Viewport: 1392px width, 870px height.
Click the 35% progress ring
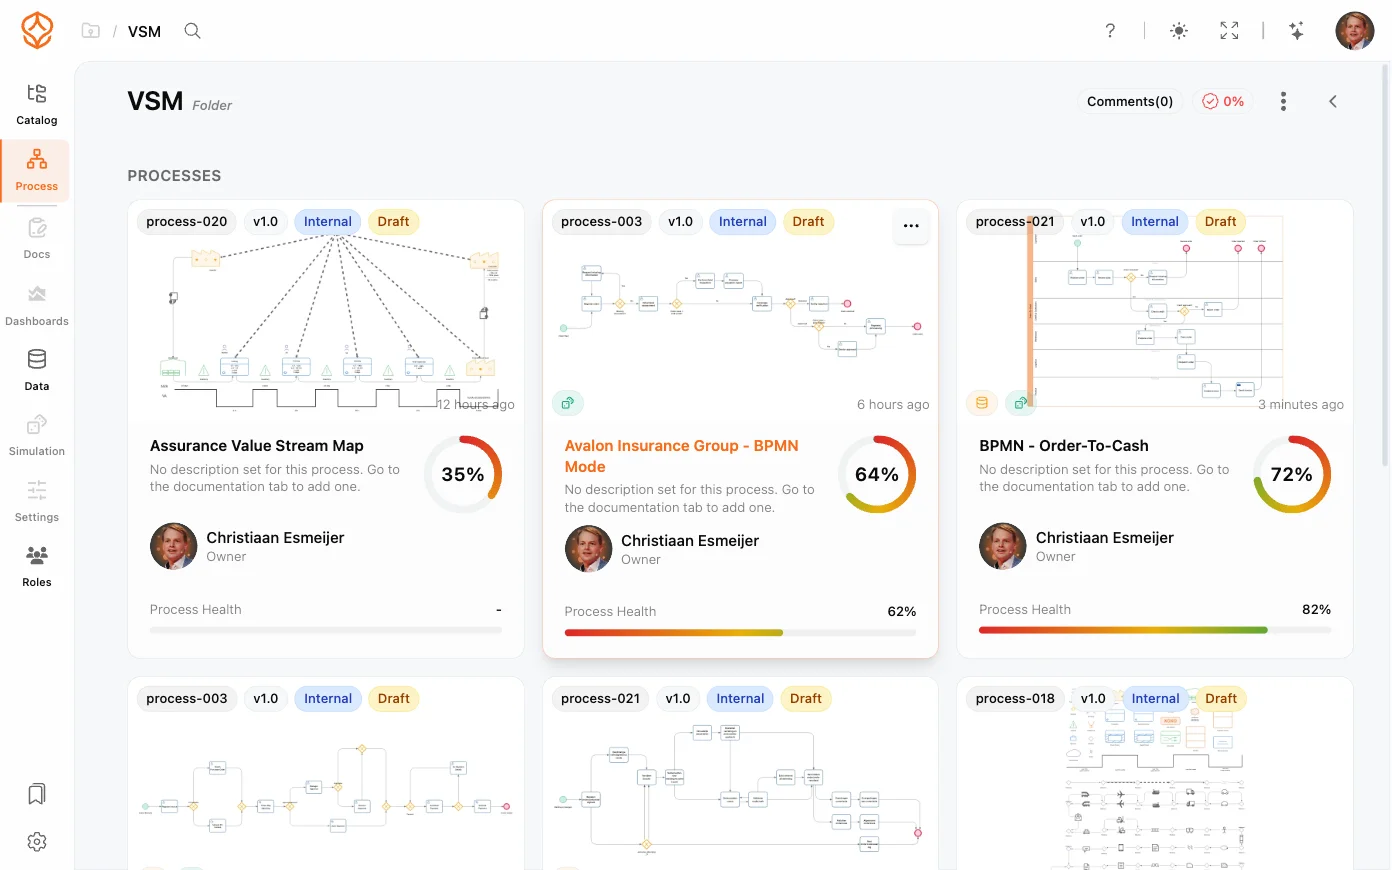click(463, 474)
